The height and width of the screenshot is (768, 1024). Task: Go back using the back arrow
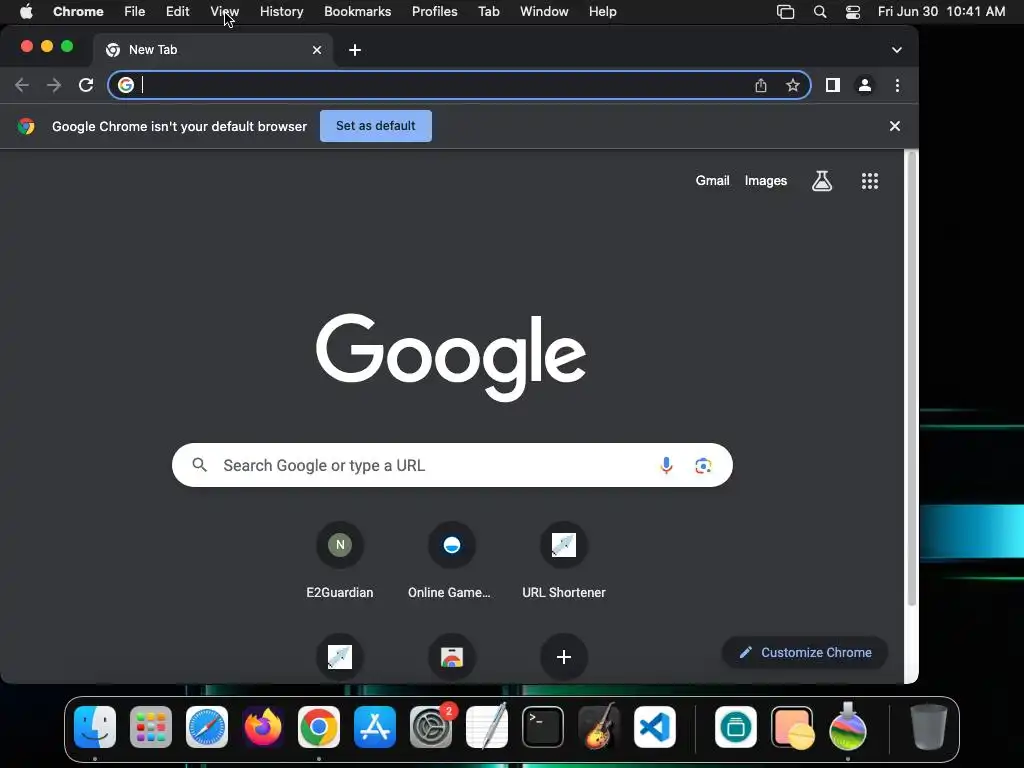[22, 86]
